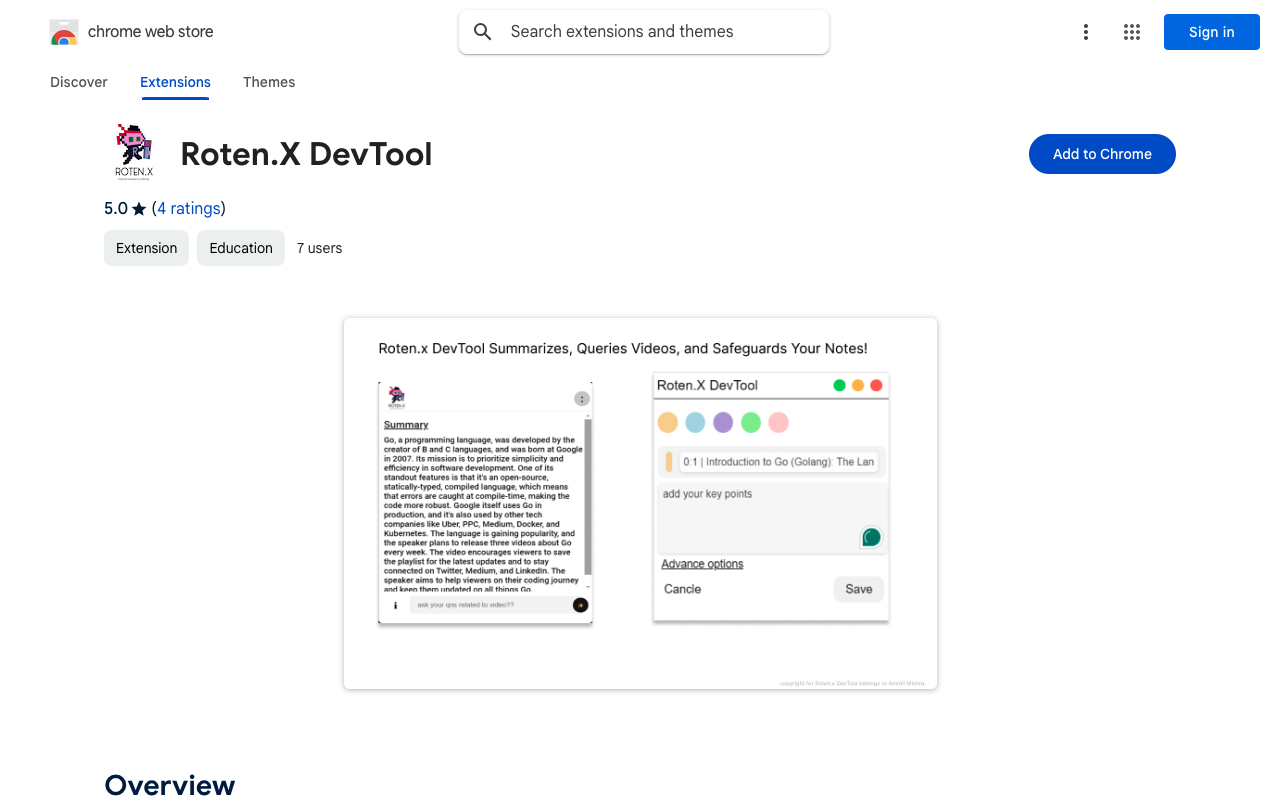
Task: Click the 5.0 rating value
Action: (116, 208)
